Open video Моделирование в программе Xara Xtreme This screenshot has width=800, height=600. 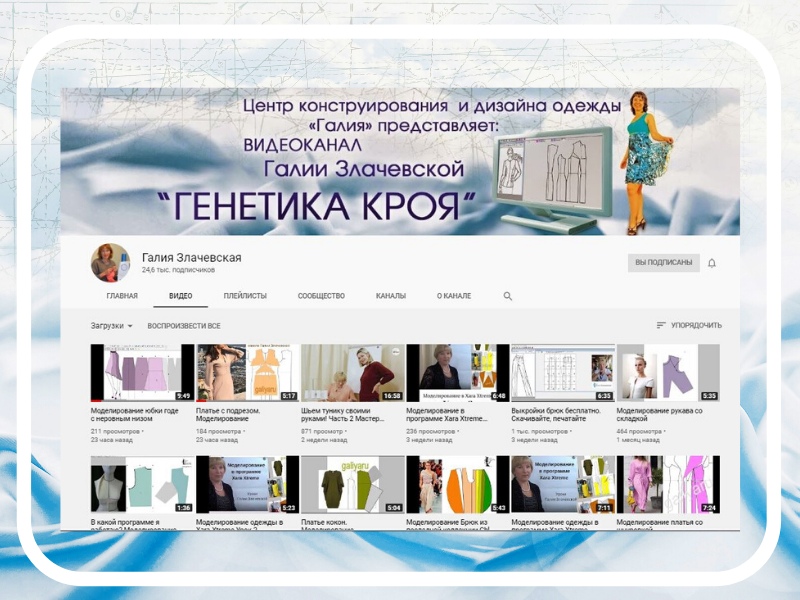coord(447,415)
